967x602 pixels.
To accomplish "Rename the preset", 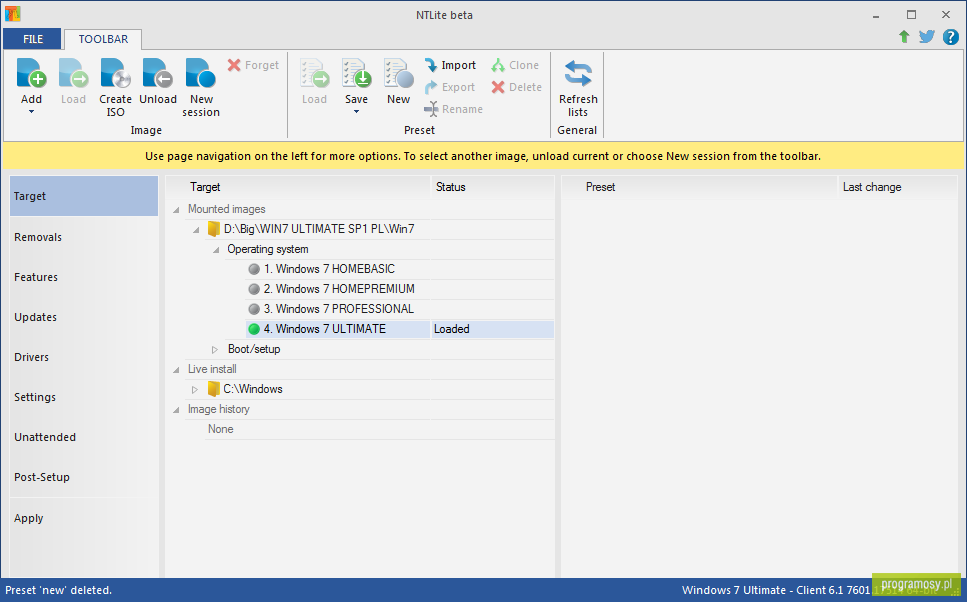I will point(453,109).
